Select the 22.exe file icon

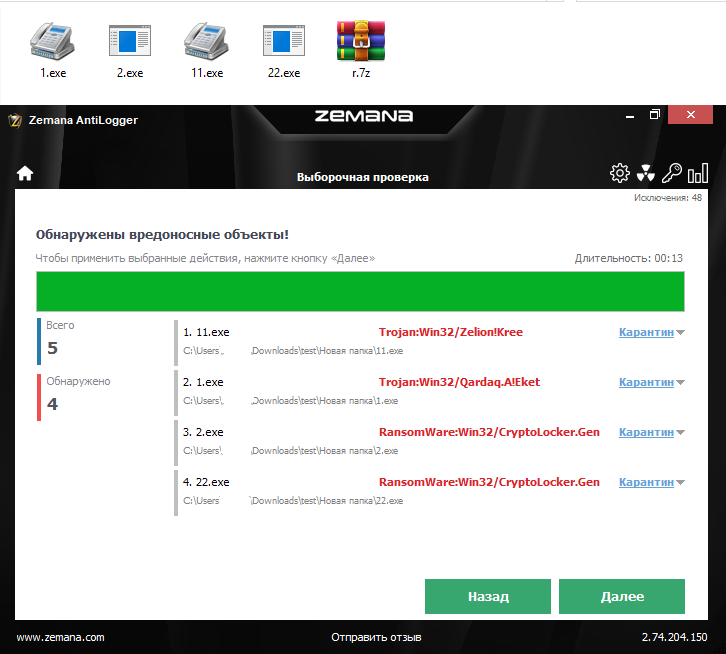pos(284,41)
